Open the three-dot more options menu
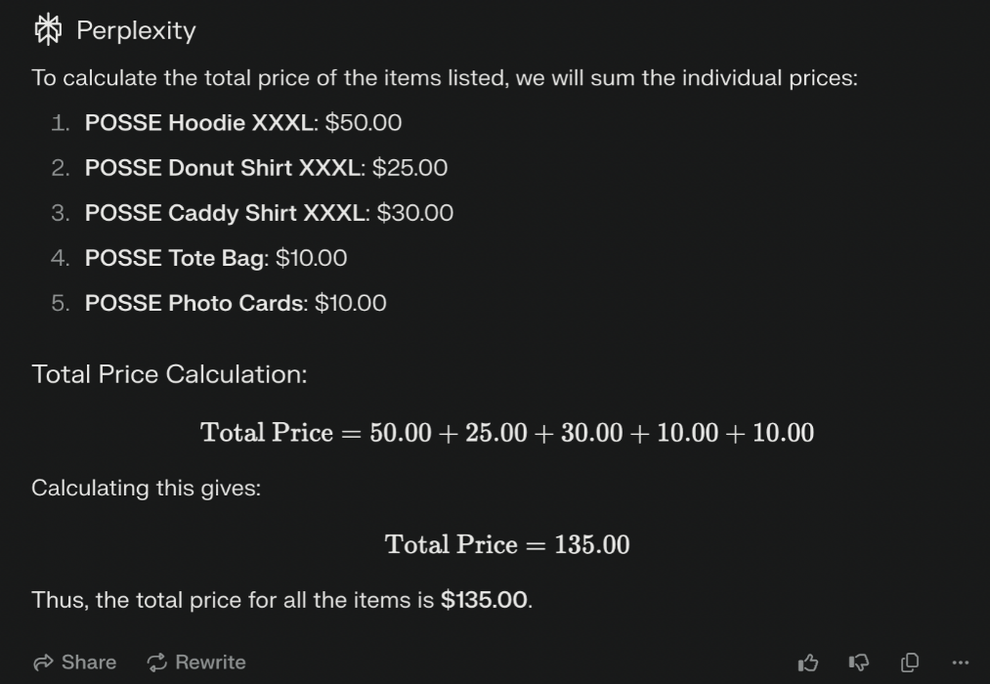990x684 pixels. point(960,662)
